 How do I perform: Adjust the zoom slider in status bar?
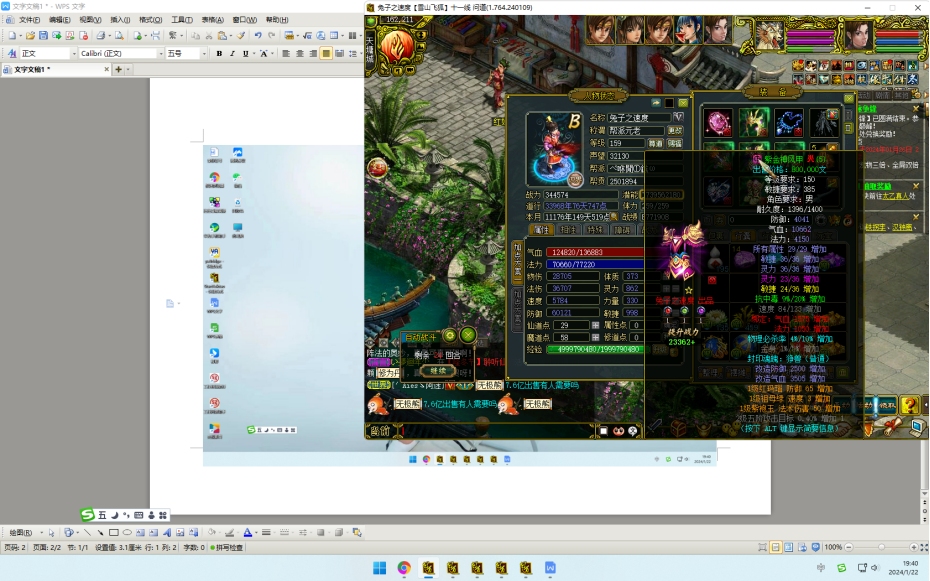click(x=881, y=547)
